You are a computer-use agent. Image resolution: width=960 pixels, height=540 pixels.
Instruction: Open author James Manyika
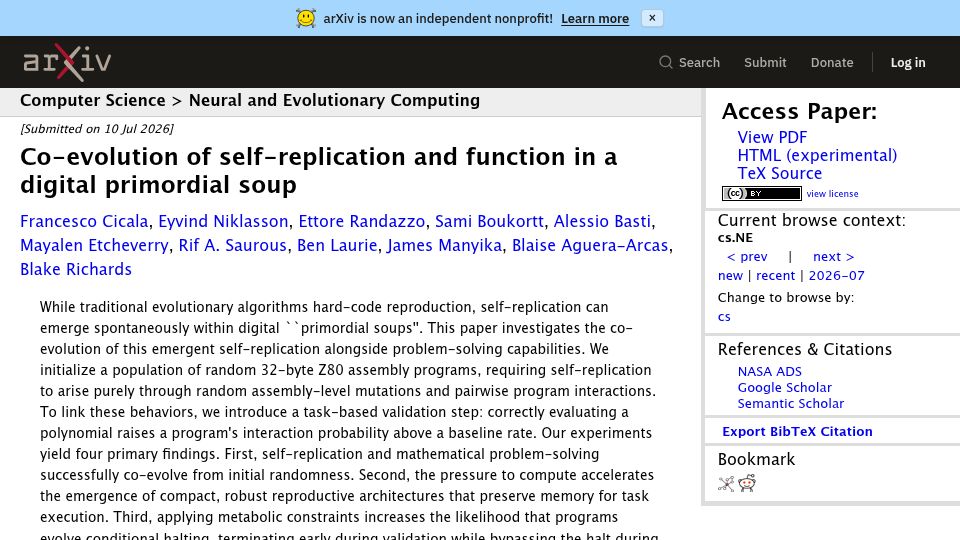coord(444,245)
